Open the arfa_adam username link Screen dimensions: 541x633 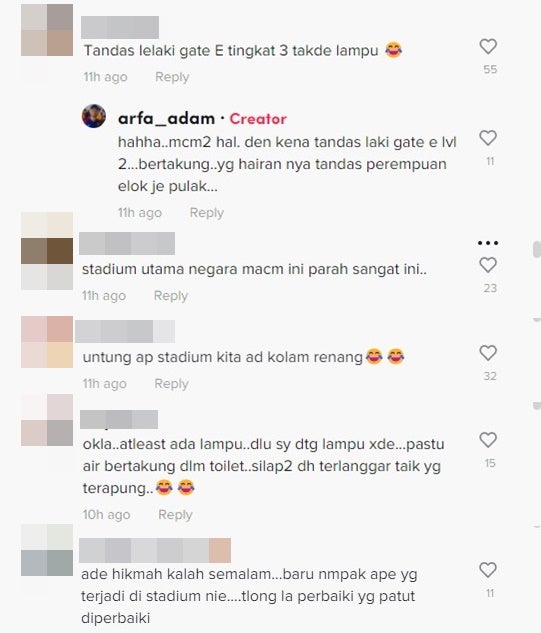point(166,119)
